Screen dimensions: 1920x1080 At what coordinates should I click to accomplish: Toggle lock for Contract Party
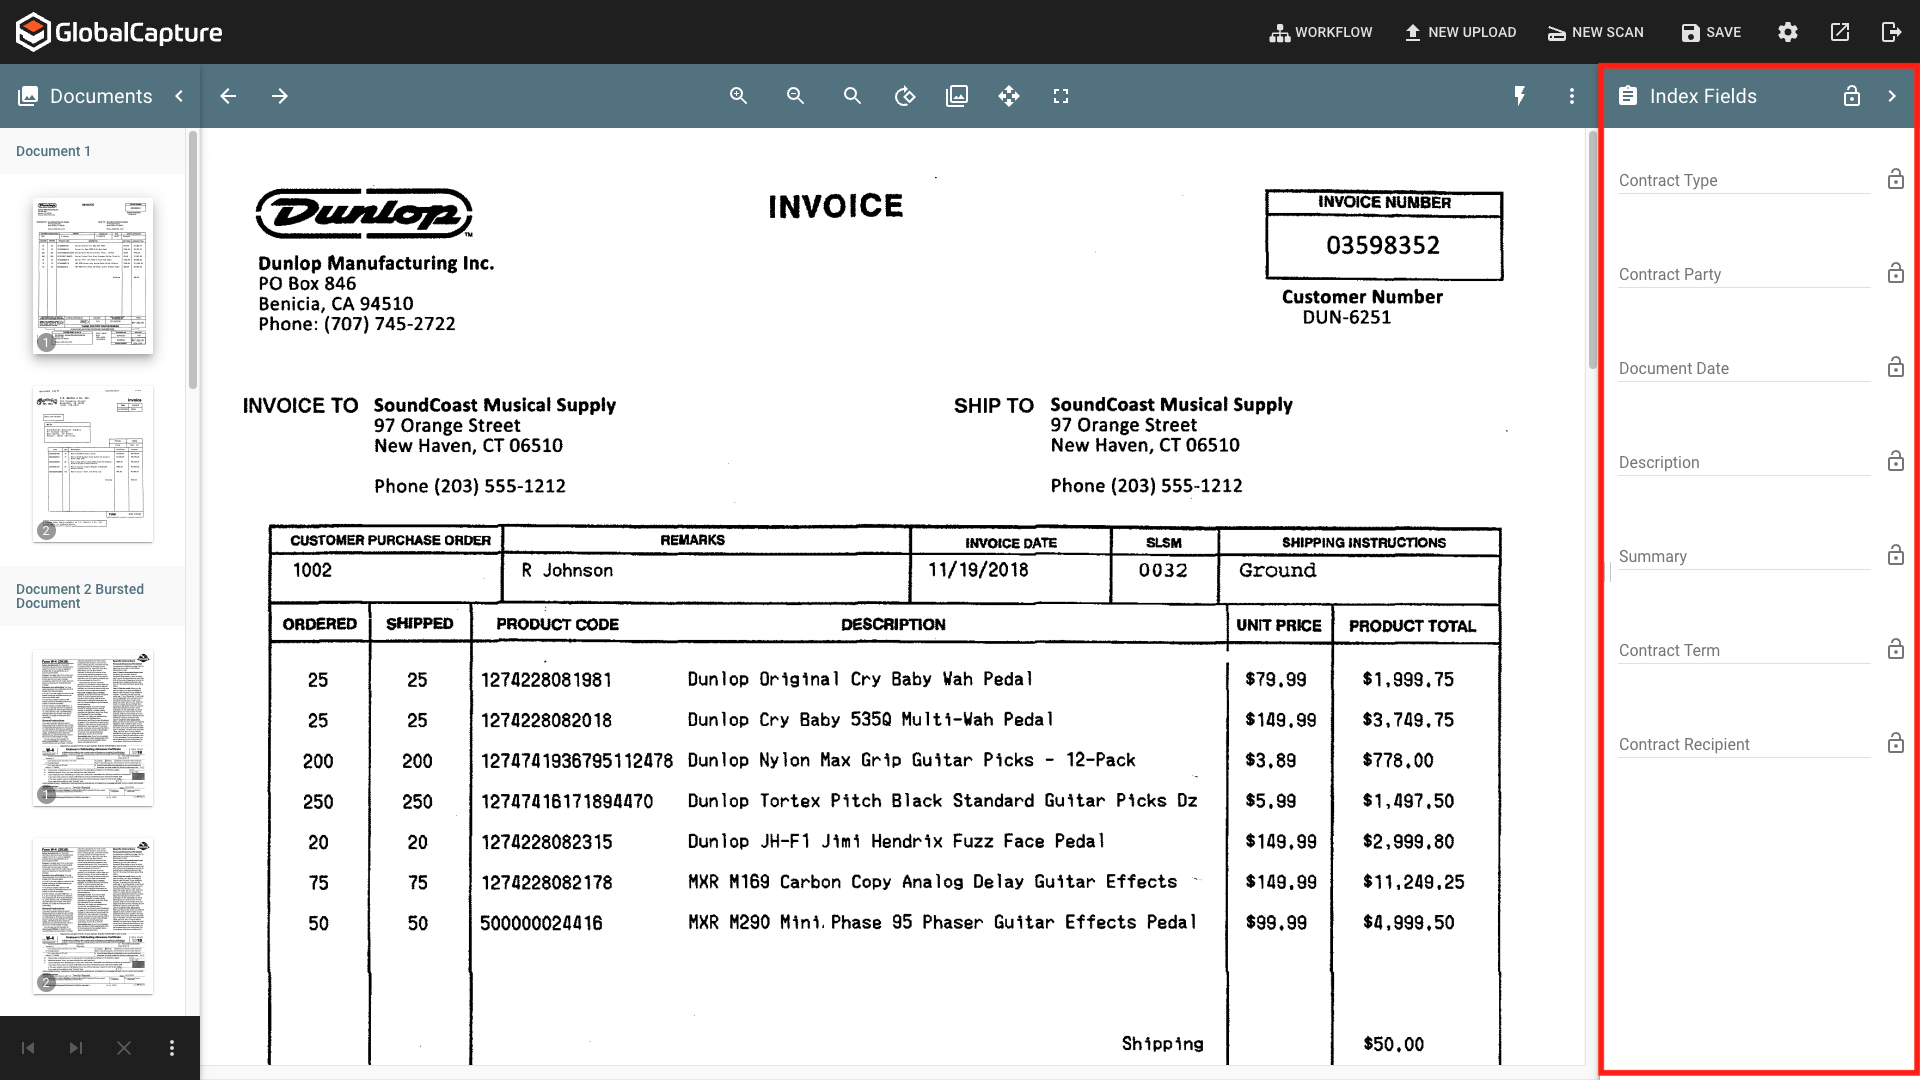point(1896,273)
